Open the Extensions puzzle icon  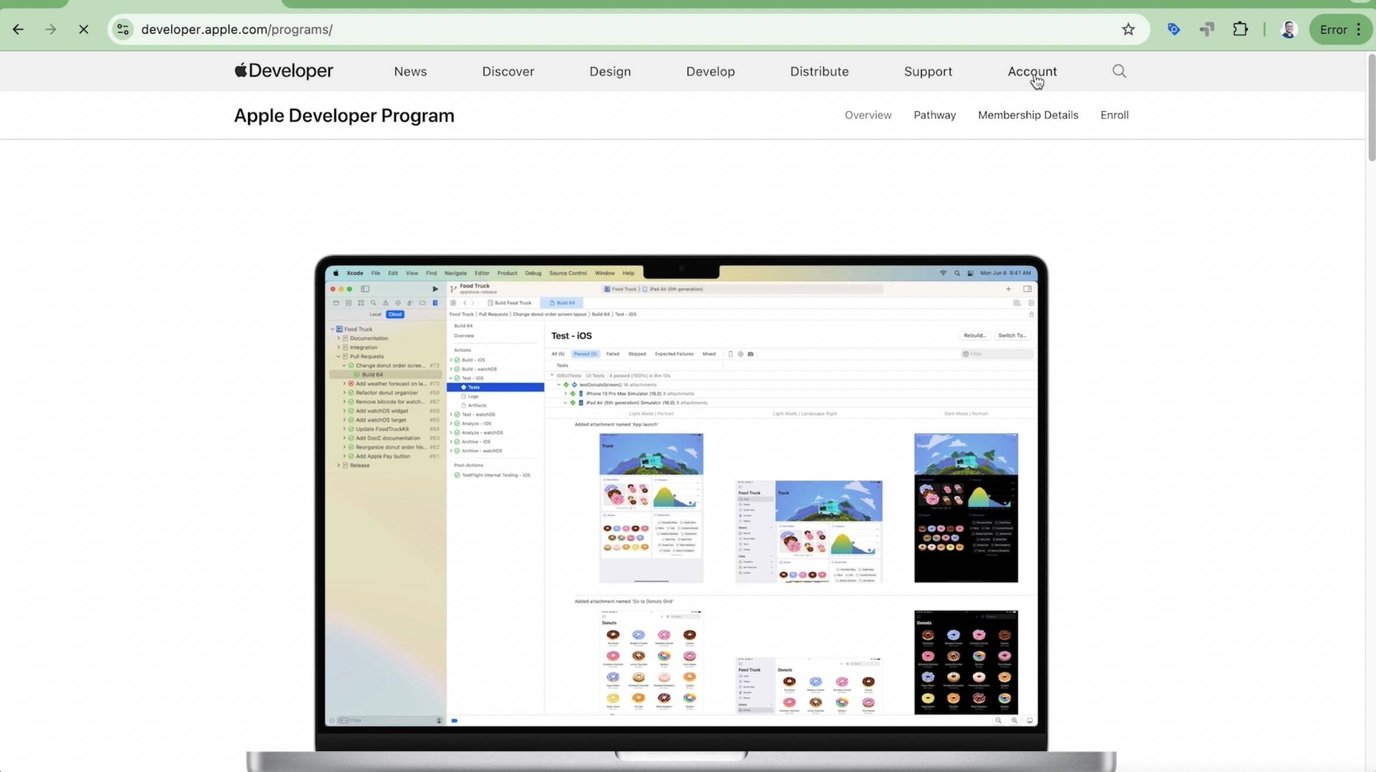point(1240,29)
